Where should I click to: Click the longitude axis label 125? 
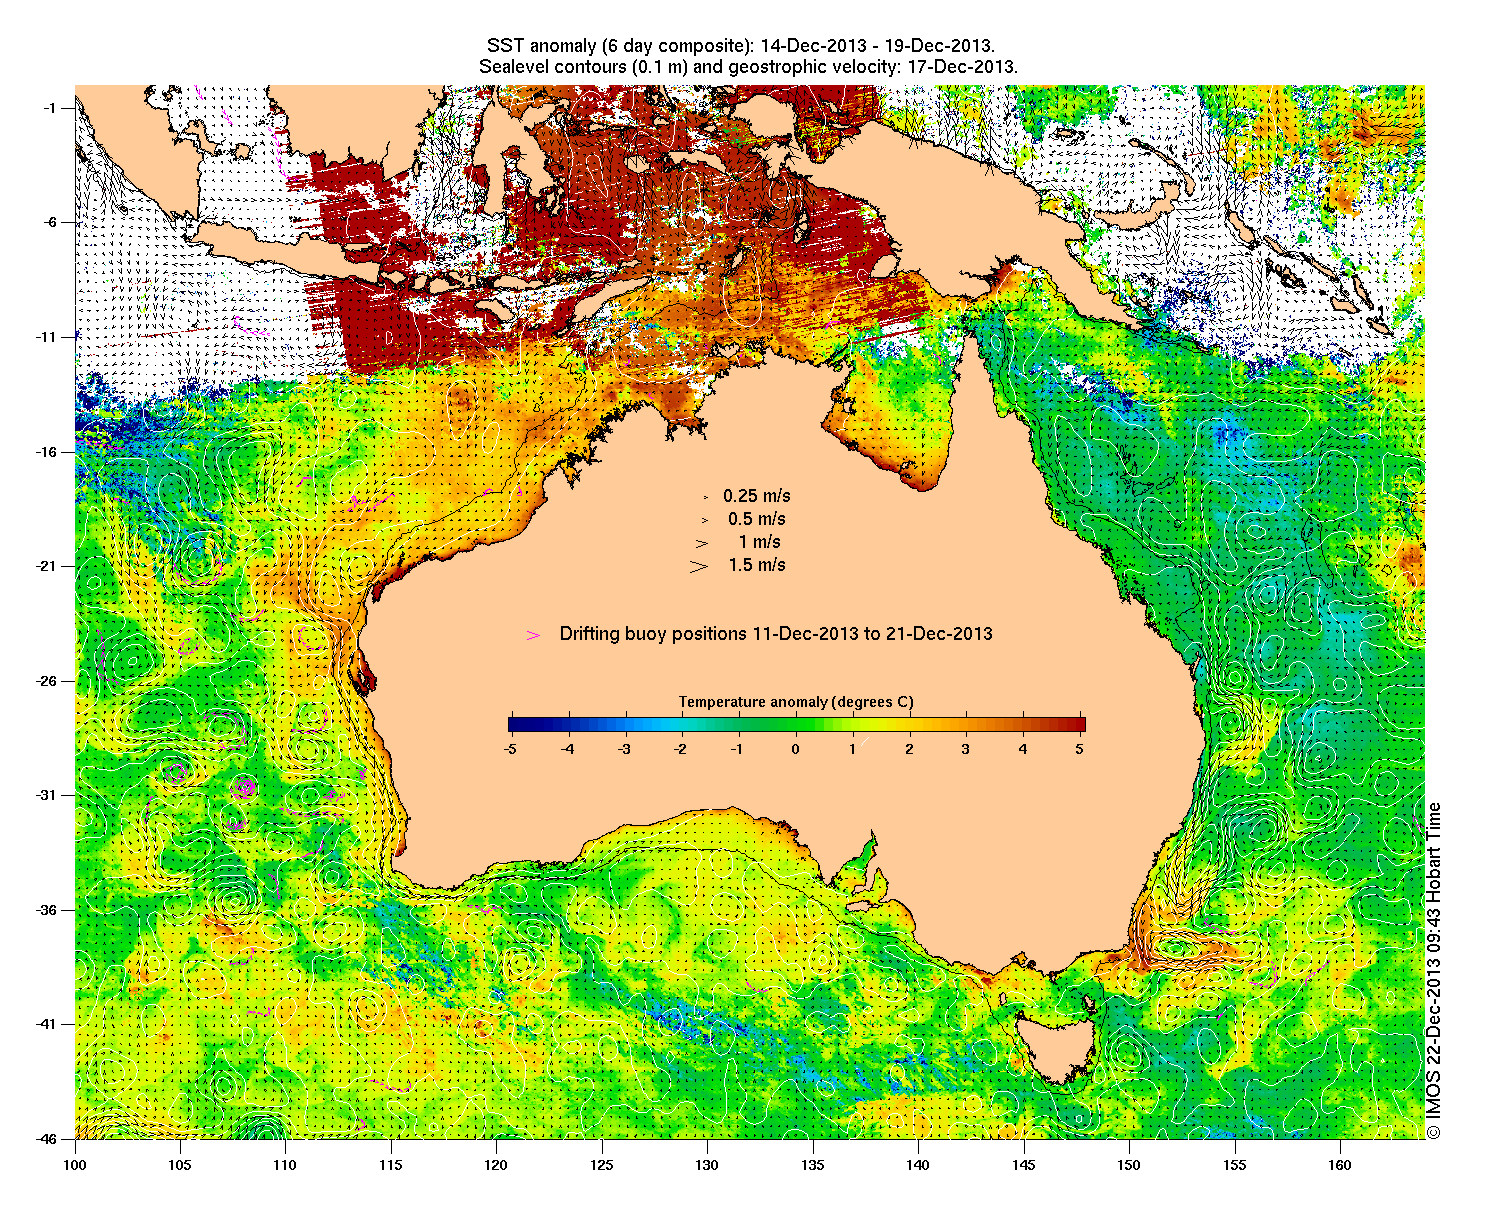(602, 1164)
